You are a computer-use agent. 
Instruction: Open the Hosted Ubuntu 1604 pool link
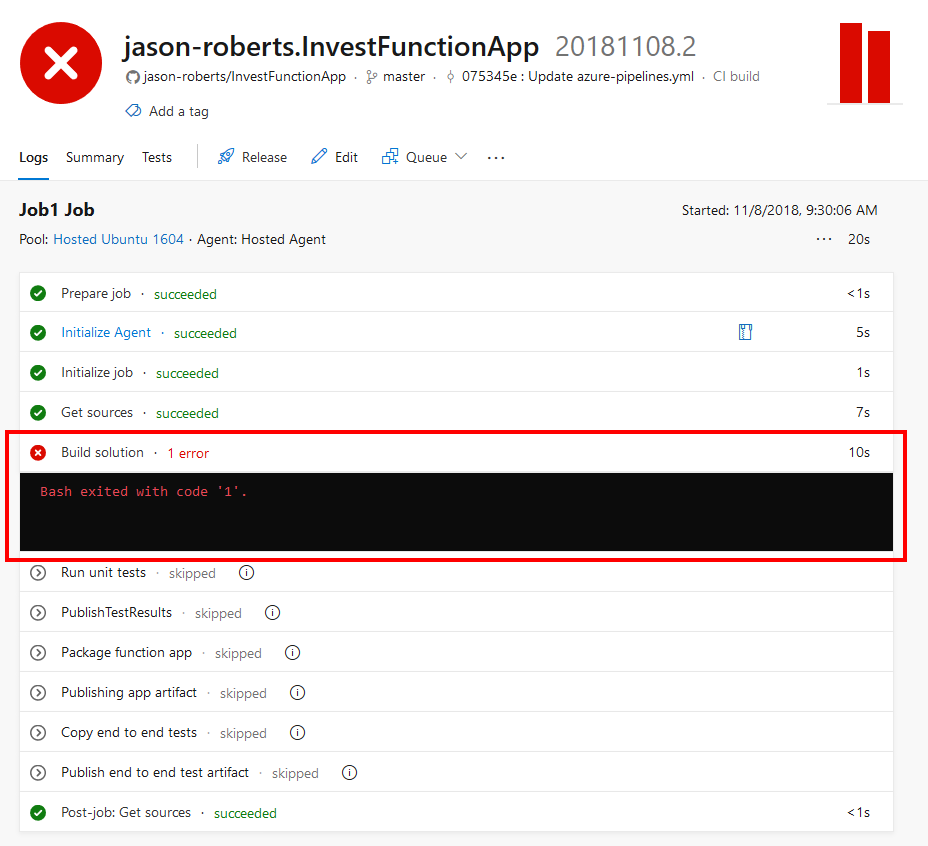(x=118, y=239)
